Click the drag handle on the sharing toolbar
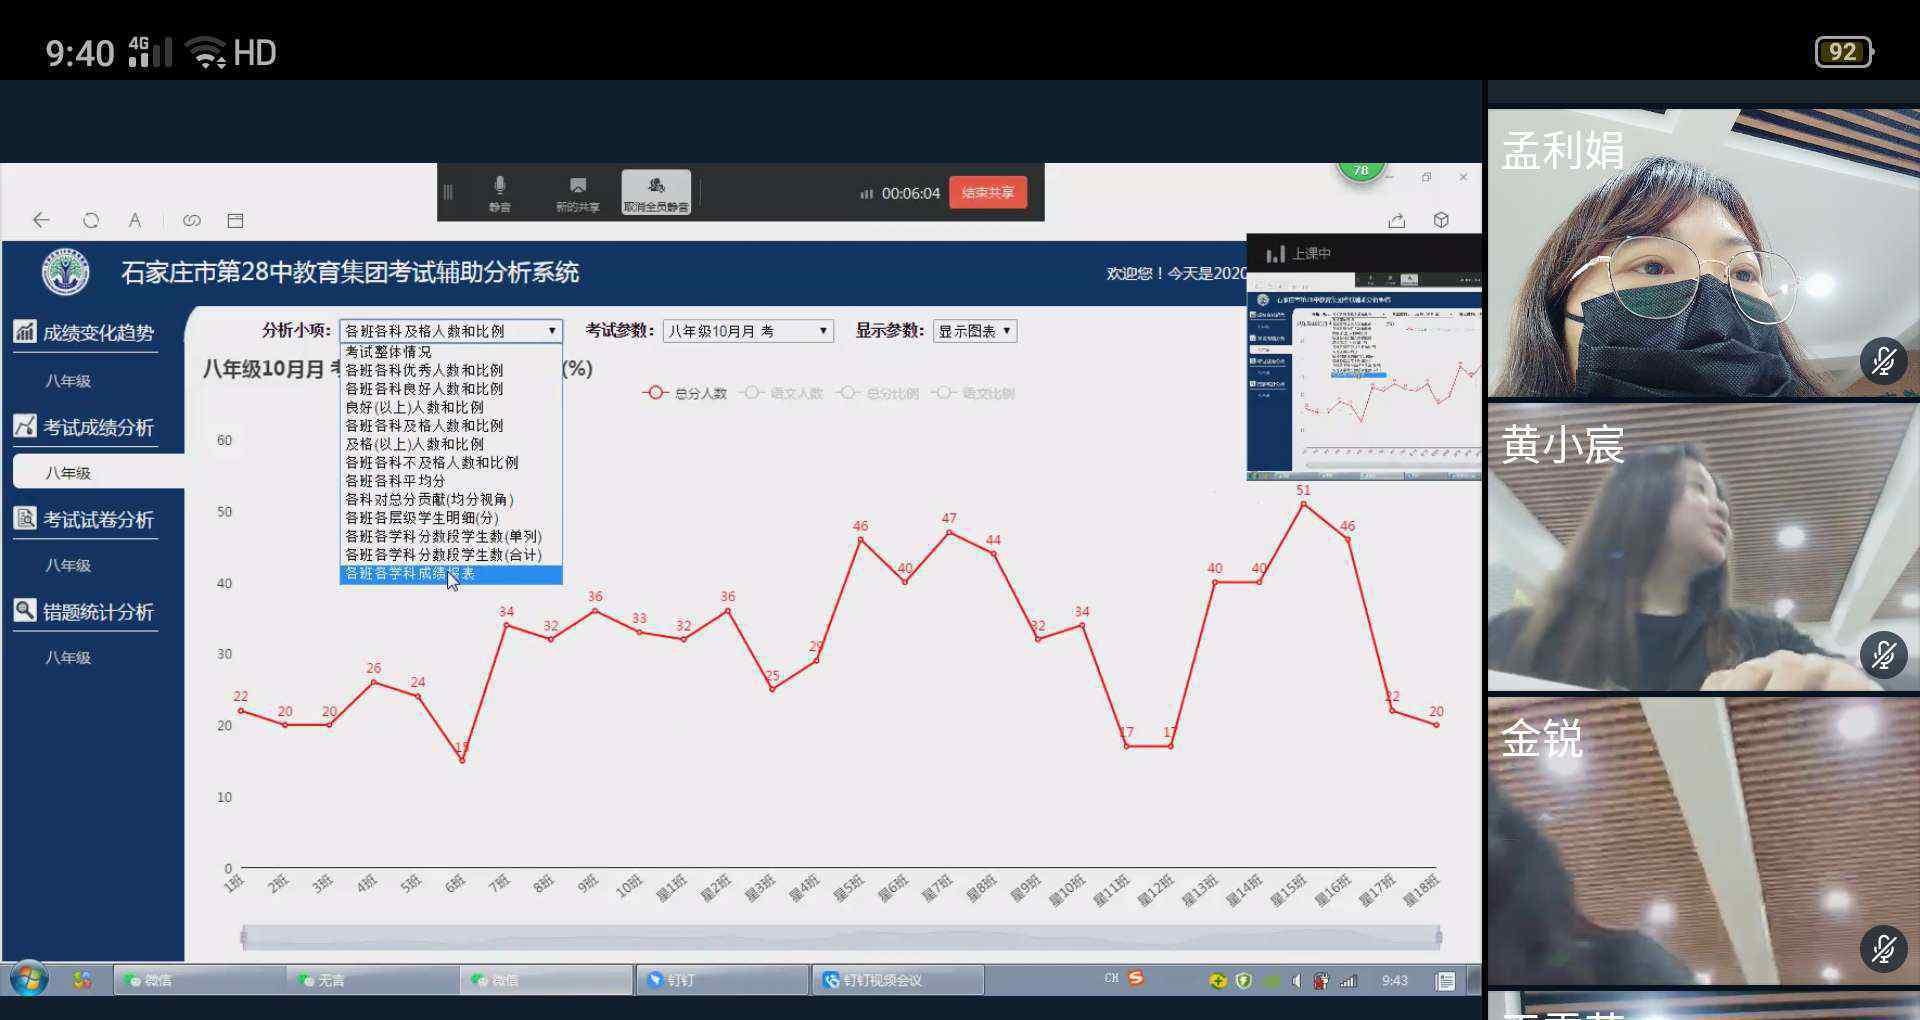This screenshot has height=1020, width=1920. [448, 192]
